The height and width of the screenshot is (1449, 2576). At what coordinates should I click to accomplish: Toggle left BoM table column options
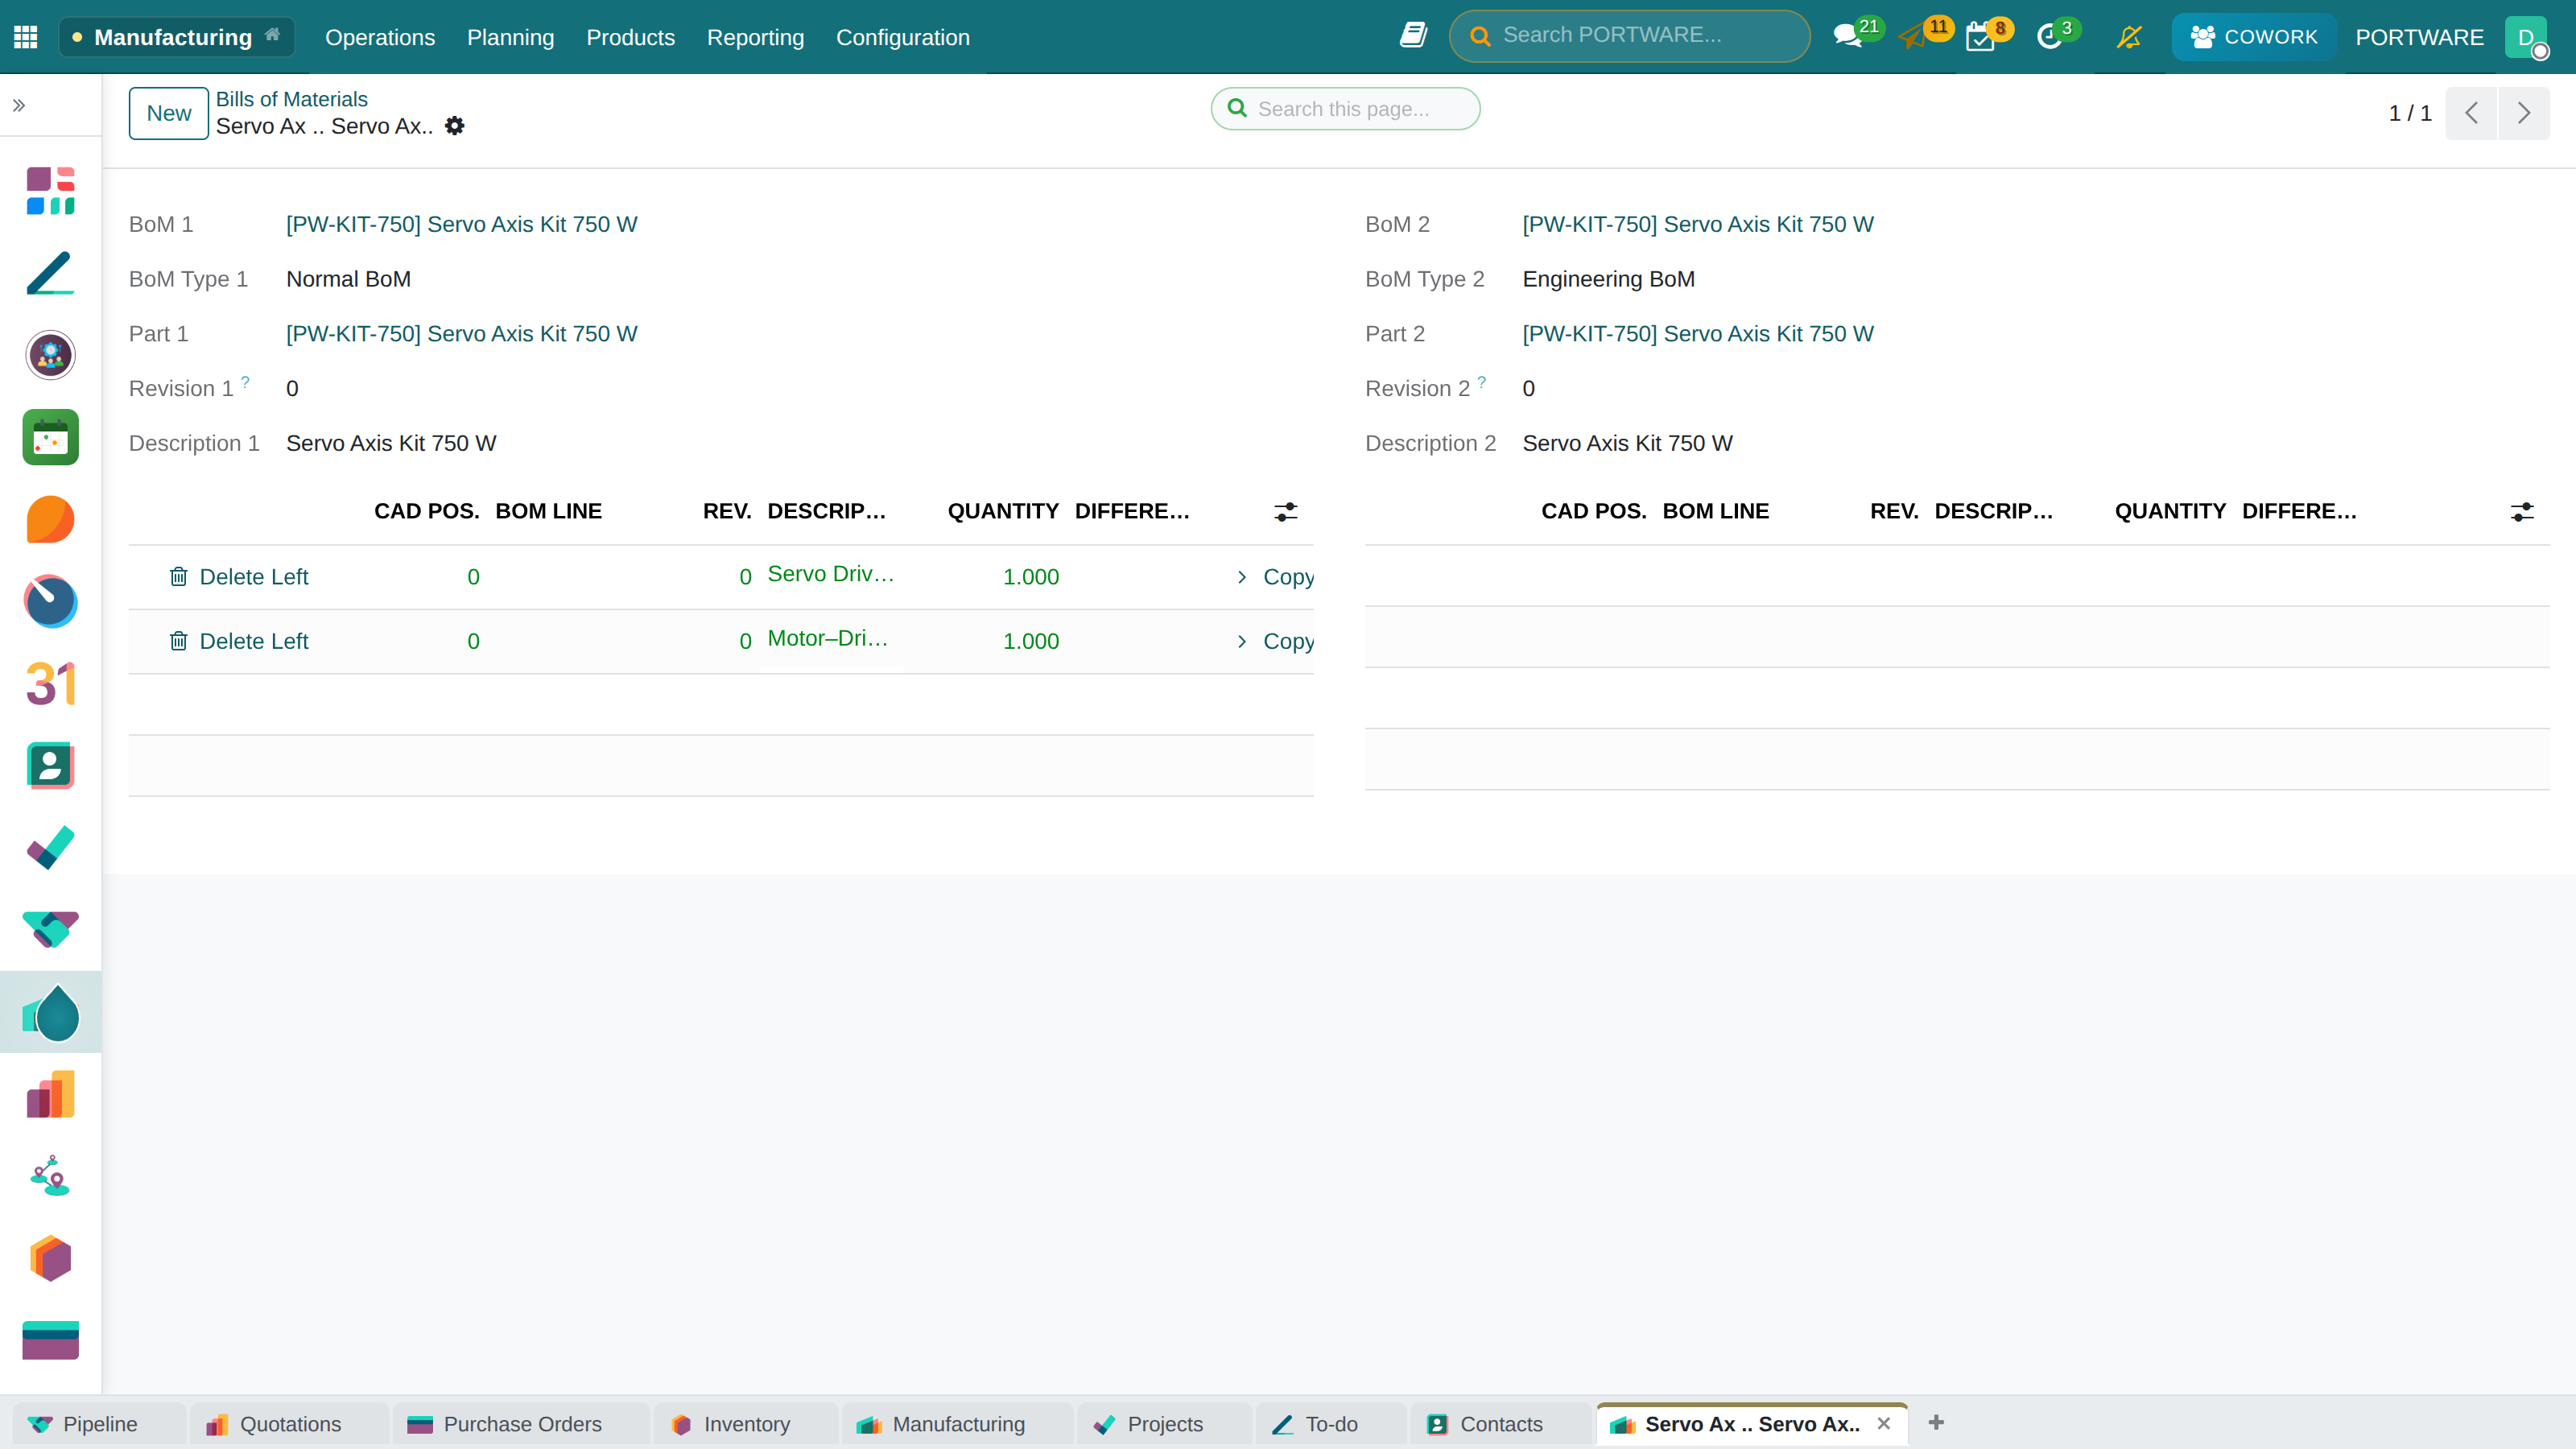coord(1286,512)
